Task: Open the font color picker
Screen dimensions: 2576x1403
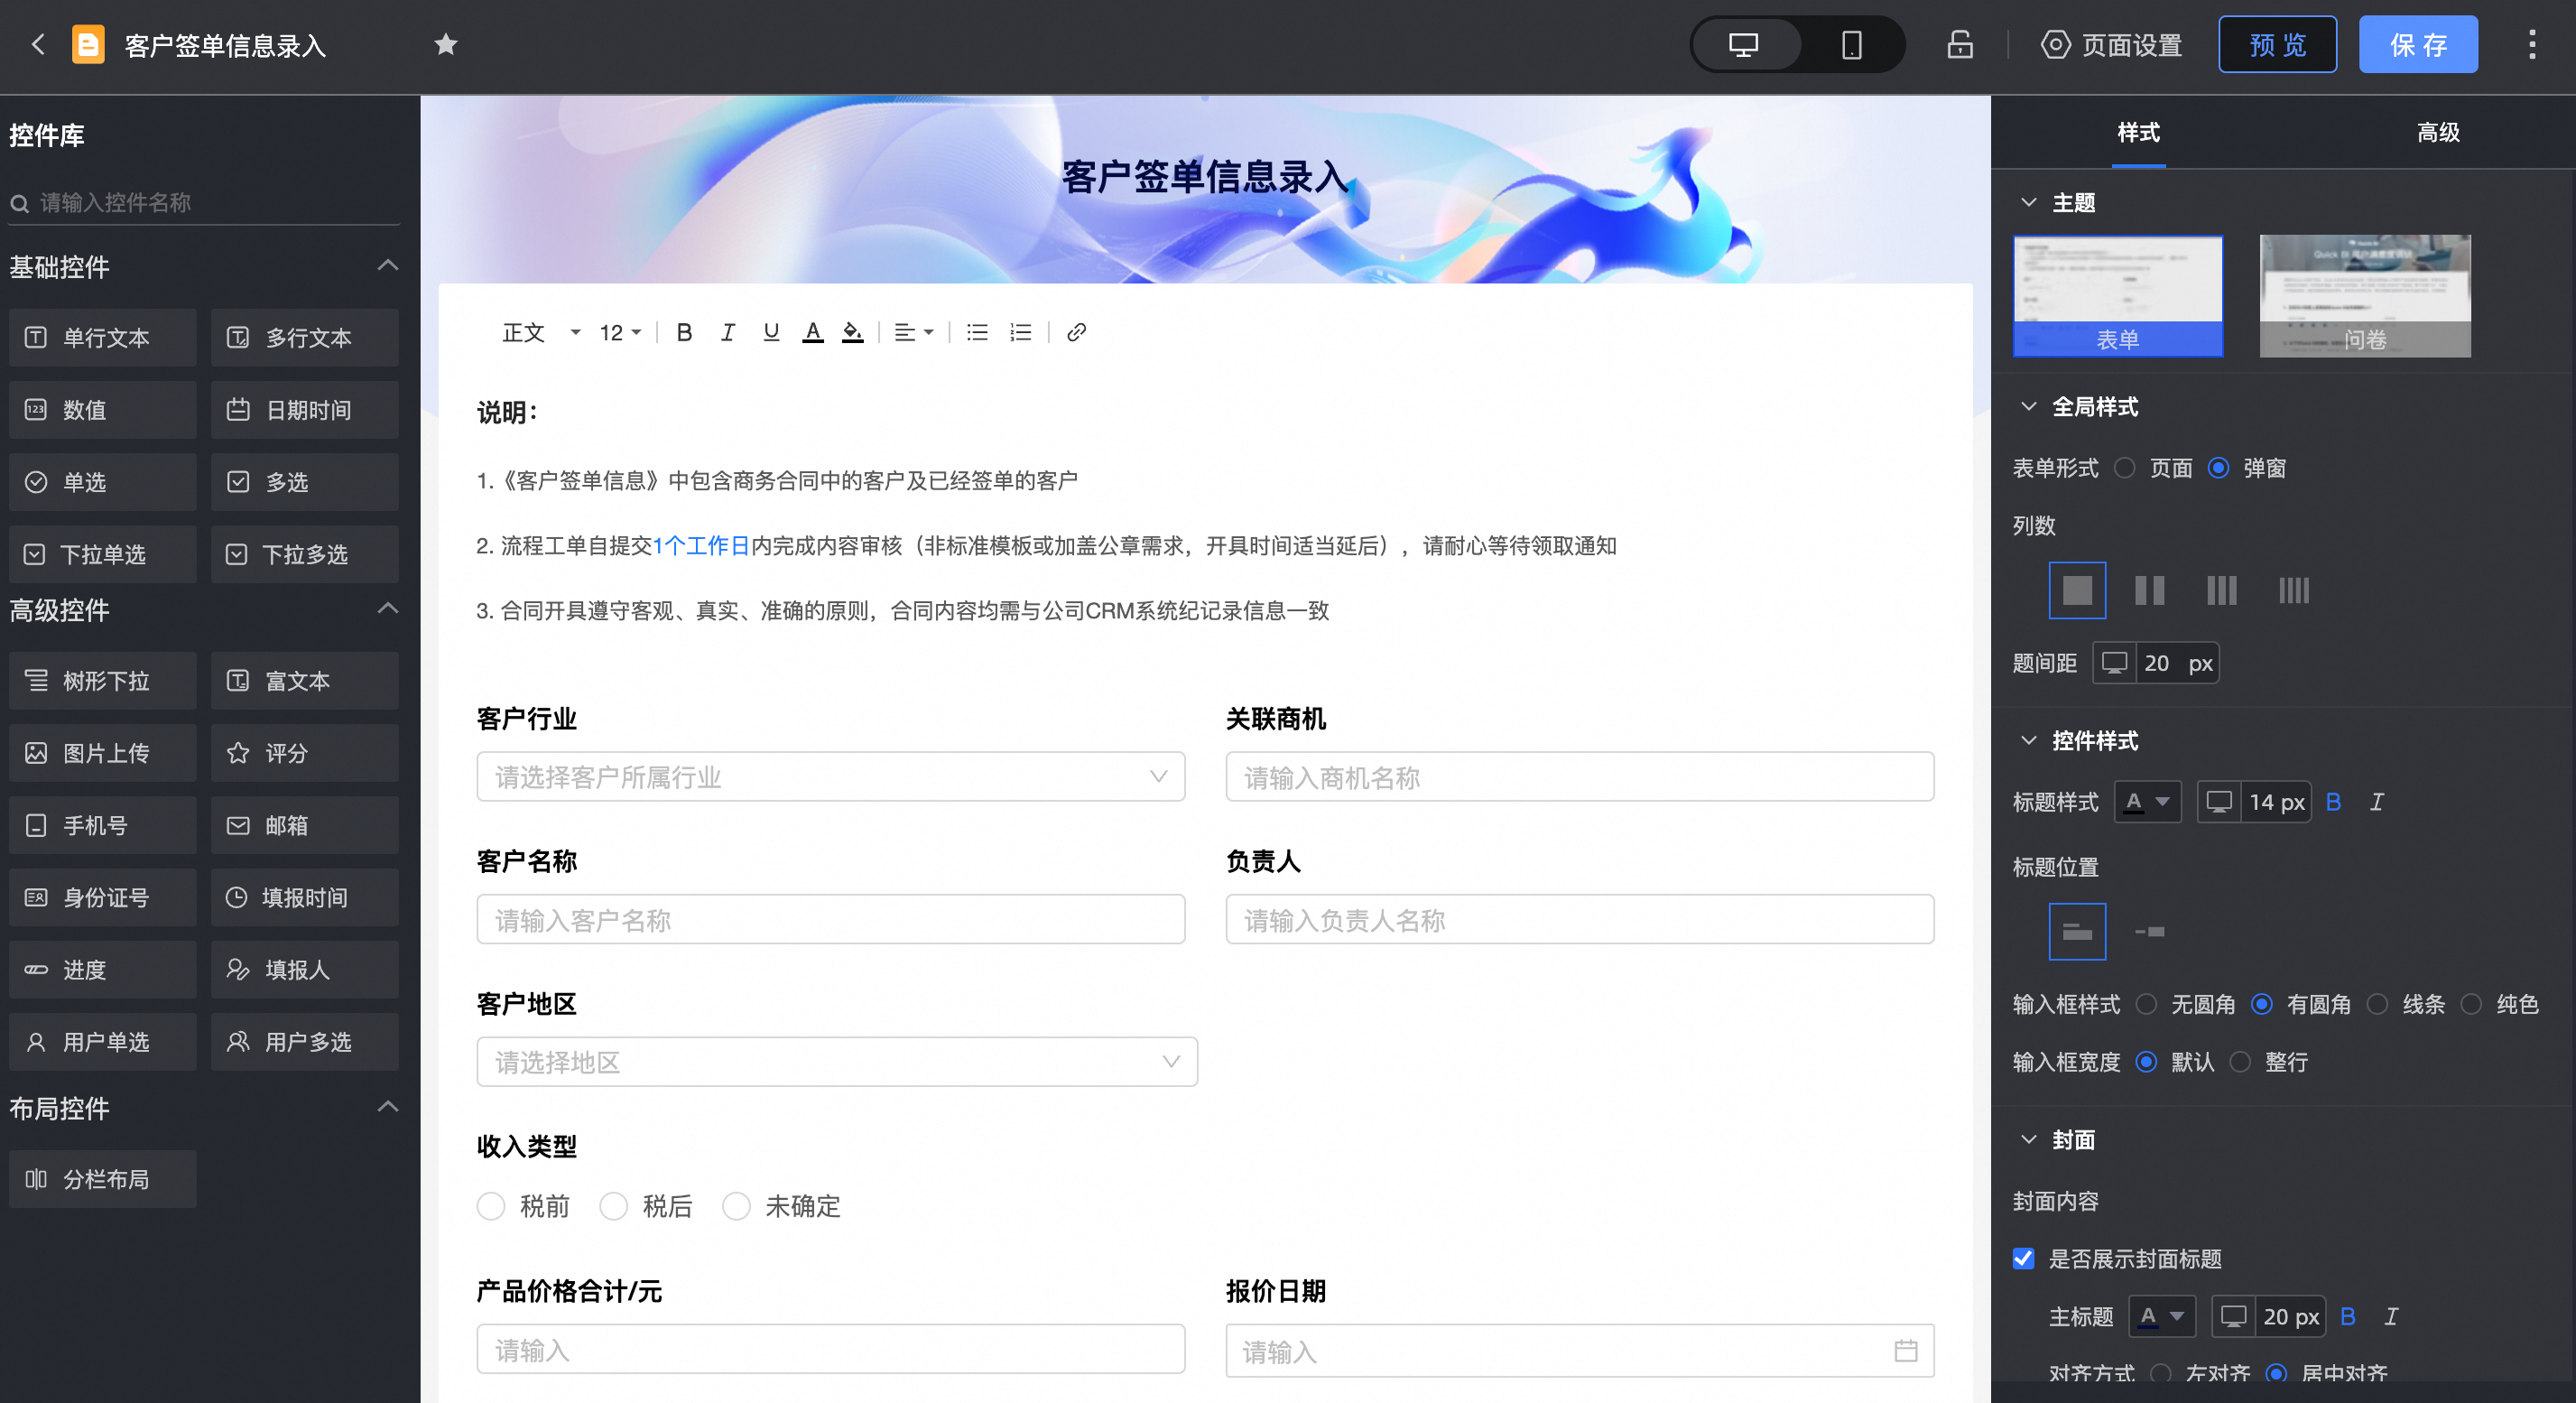Action: click(812, 332)
